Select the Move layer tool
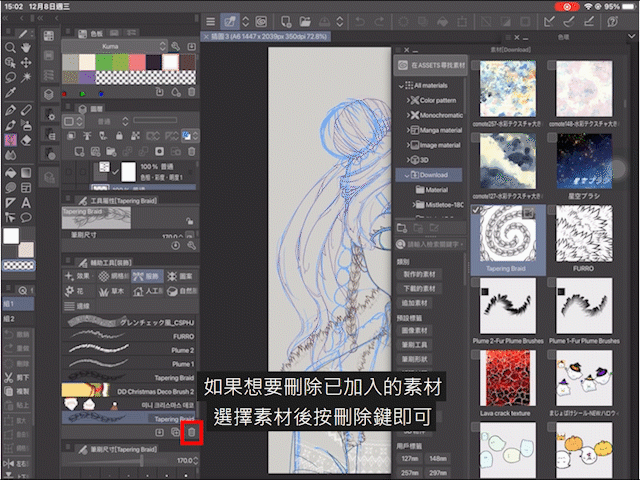Viewport: 640px width, 480px height. 26,62
